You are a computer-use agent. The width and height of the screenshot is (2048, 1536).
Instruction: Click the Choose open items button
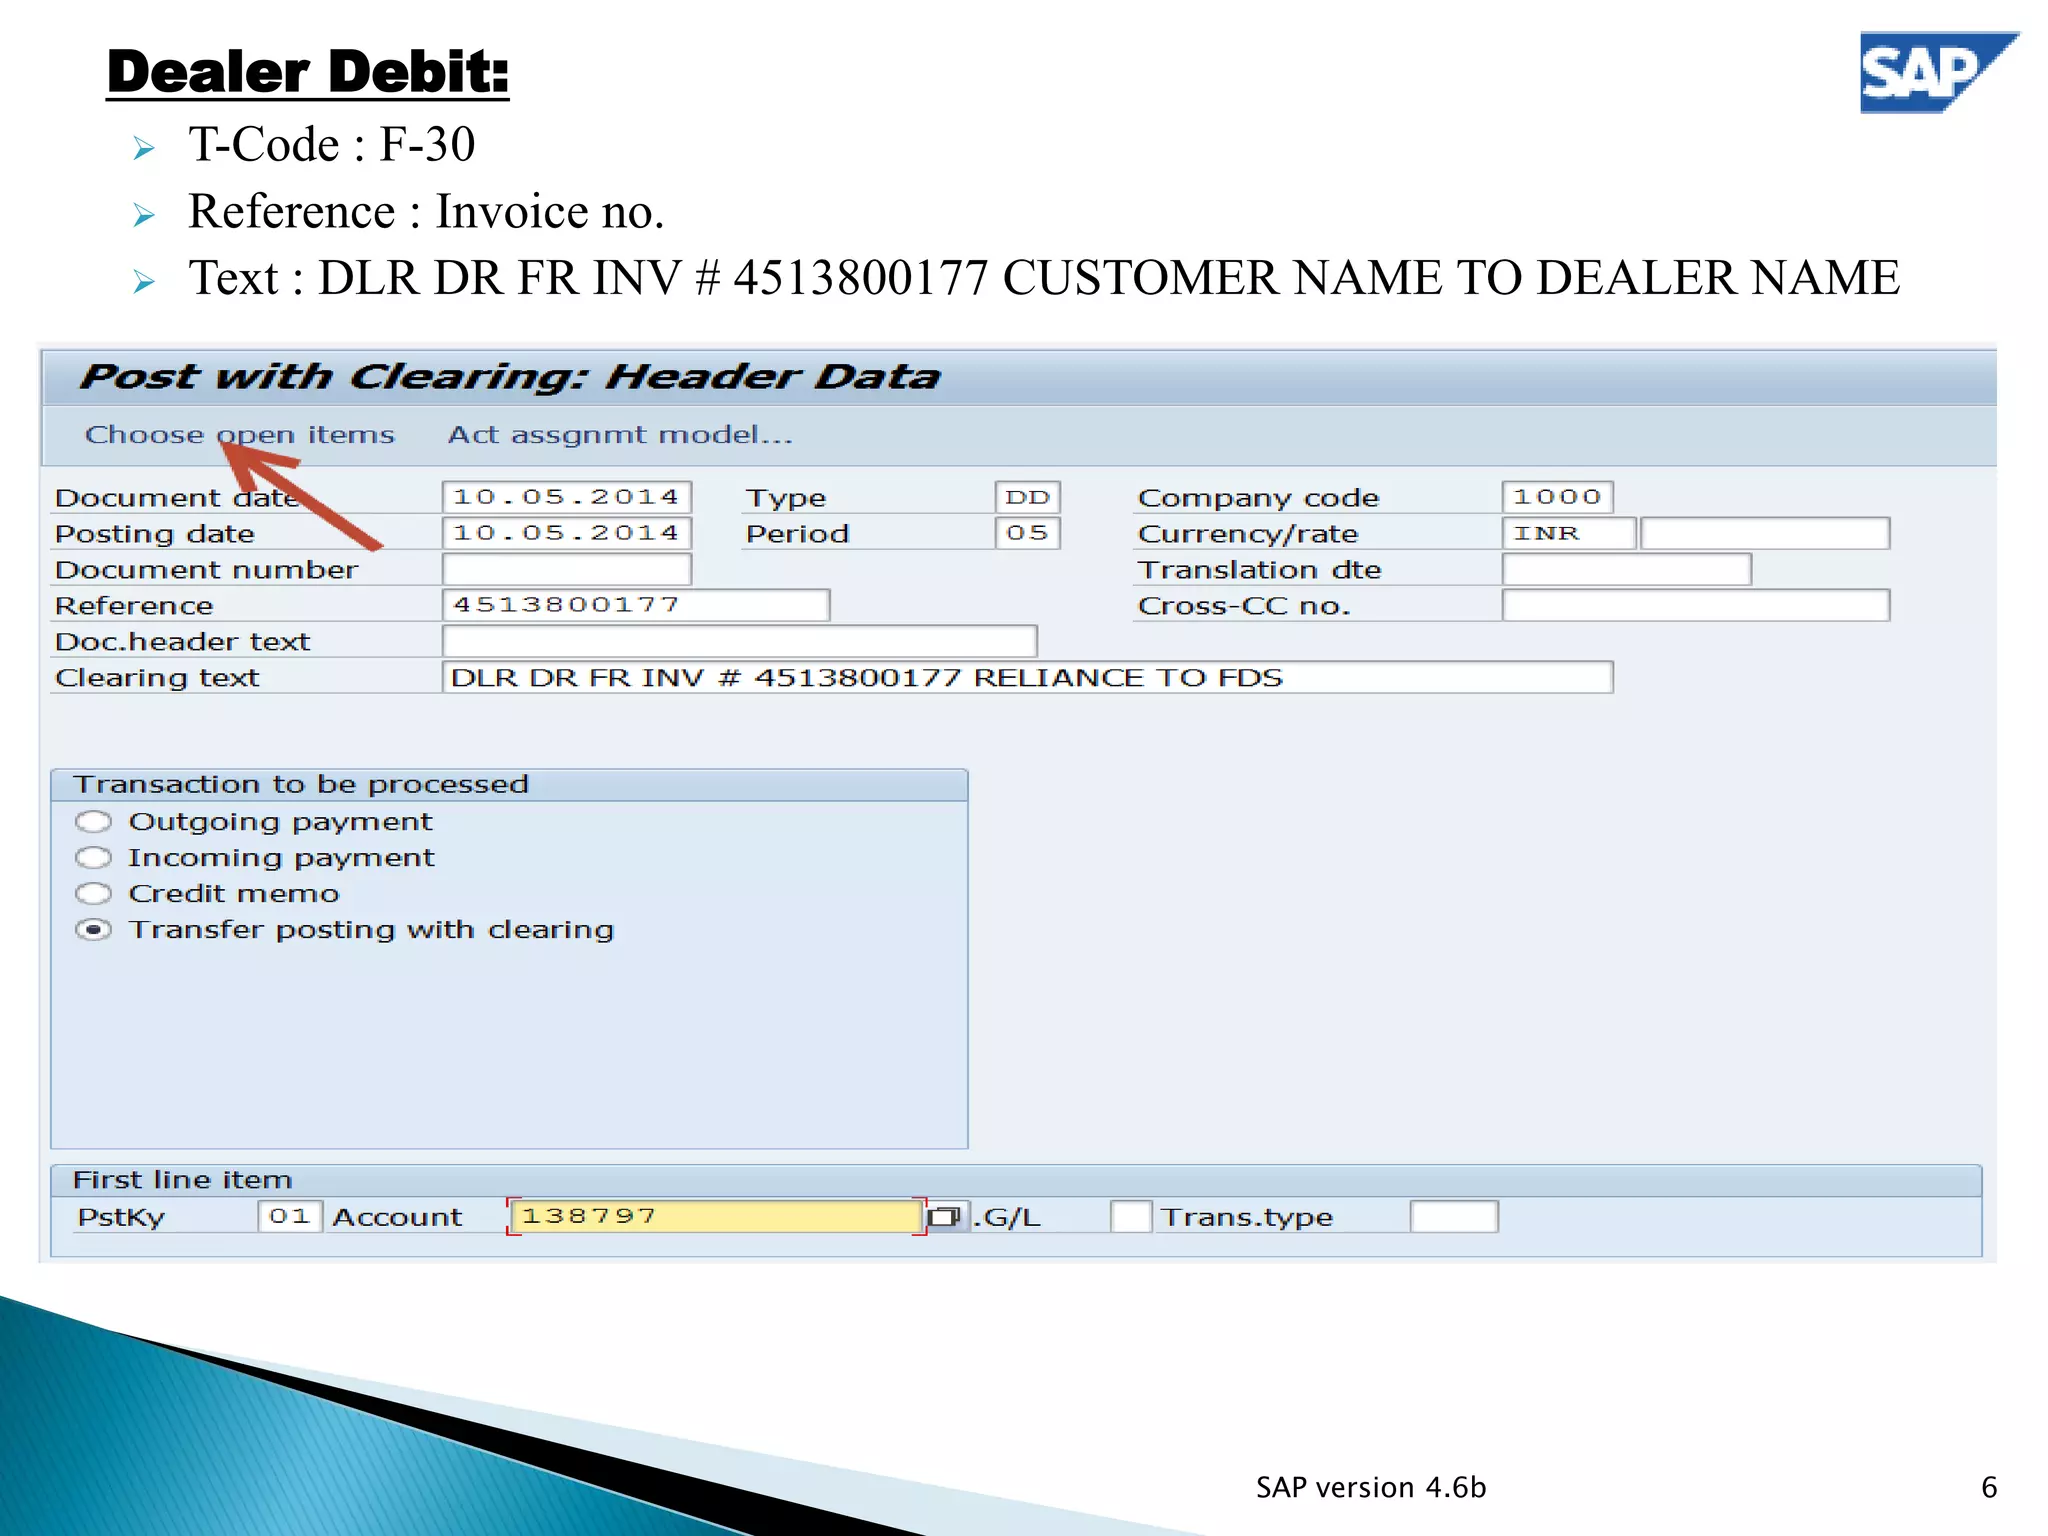(x=239, y=435)
